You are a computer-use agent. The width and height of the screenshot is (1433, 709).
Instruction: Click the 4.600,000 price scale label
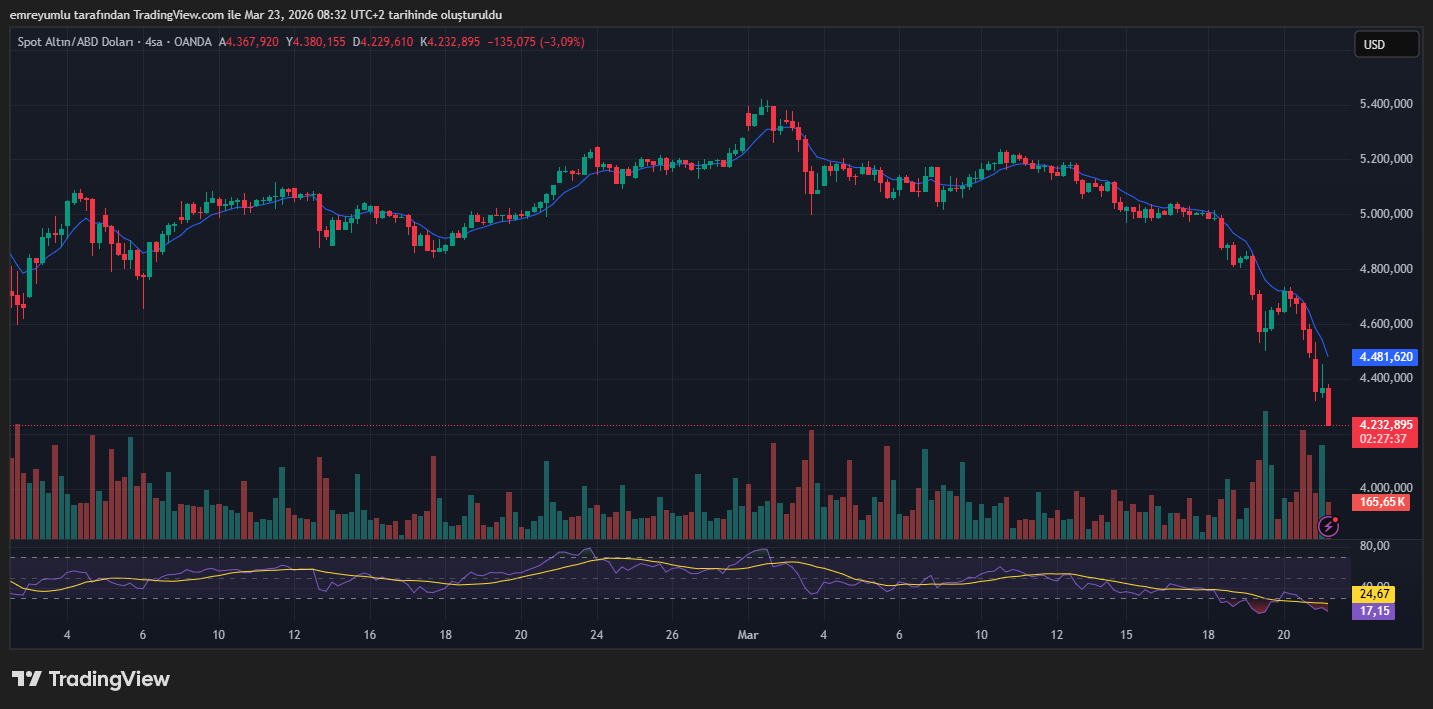(x=1386, y=324)
